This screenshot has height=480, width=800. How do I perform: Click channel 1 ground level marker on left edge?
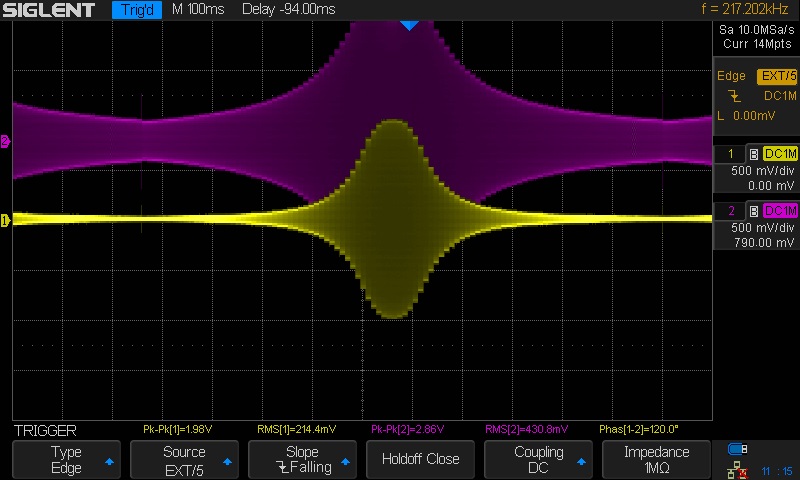pos(5,220)
